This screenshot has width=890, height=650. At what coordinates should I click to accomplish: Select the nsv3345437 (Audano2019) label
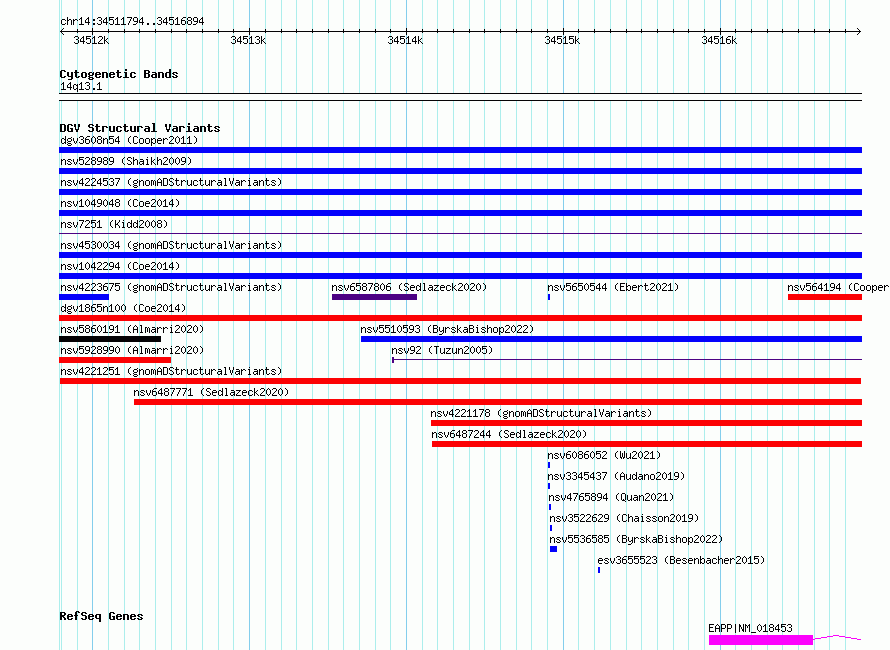(616, 476)
